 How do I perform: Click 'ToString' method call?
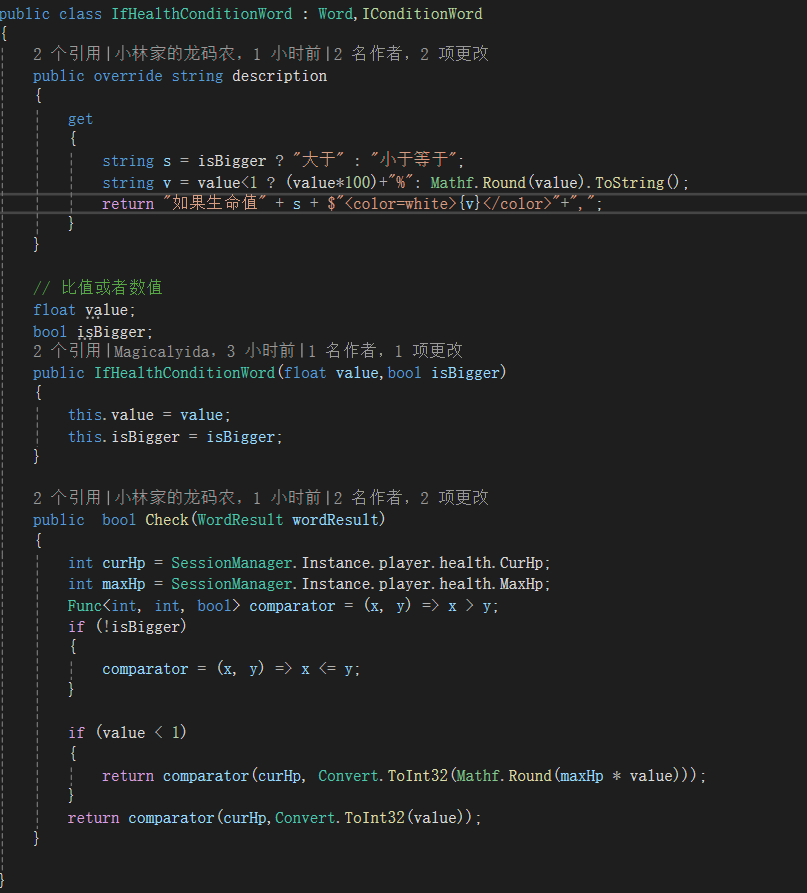tap(630, 183)
